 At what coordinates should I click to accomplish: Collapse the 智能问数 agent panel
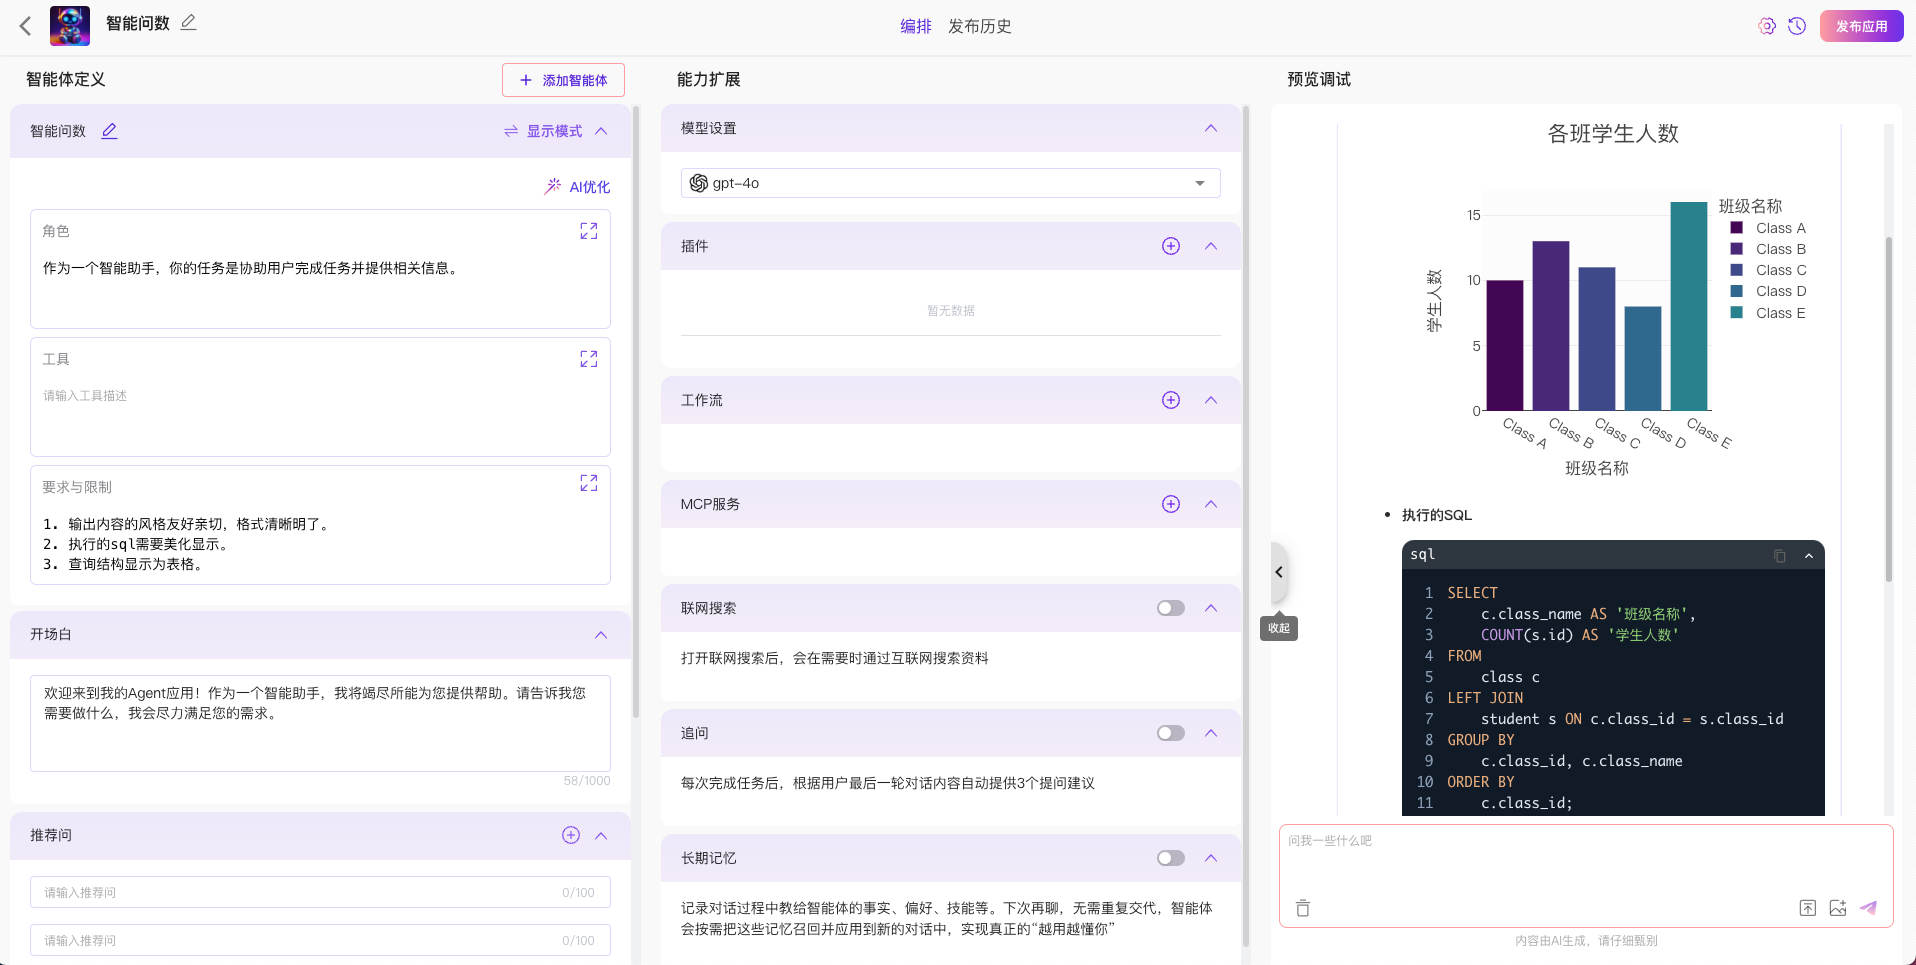[601, 131]
